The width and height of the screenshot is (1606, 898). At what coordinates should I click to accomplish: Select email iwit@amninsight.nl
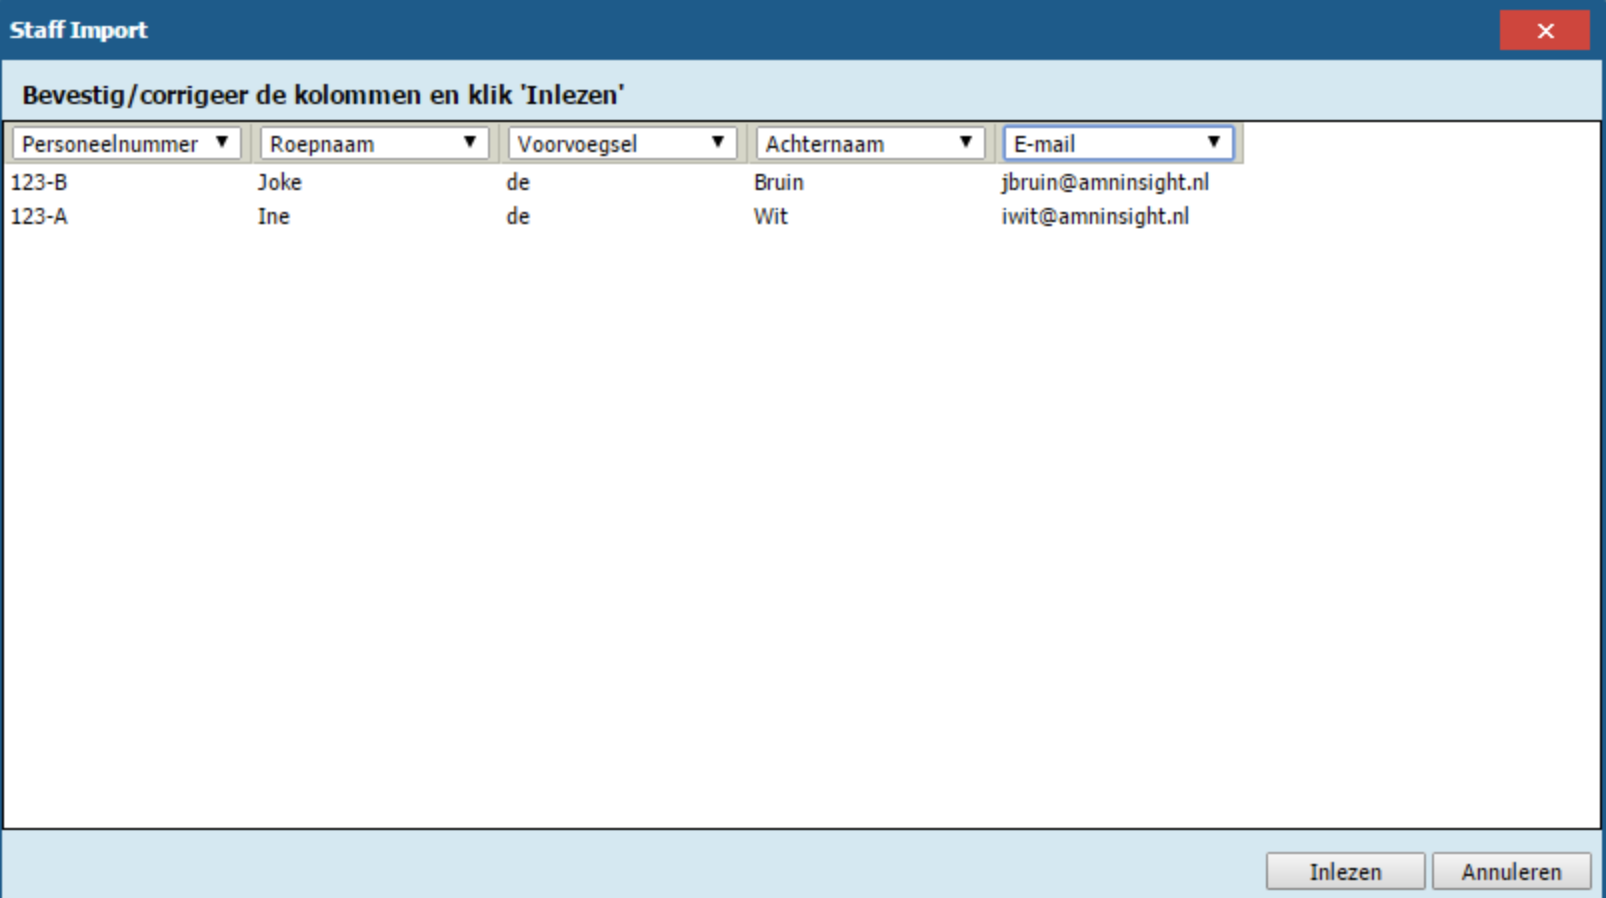coord(1095,217)
